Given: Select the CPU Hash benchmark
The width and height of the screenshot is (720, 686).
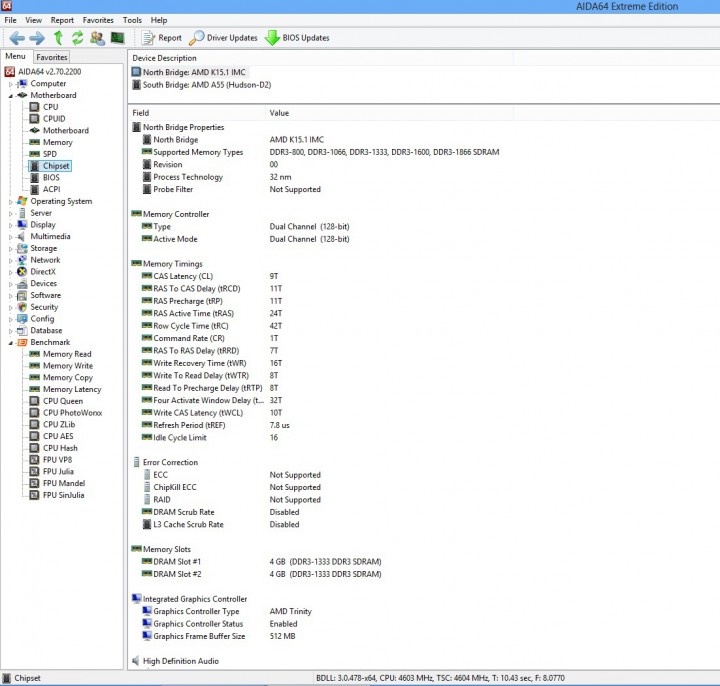Looking at the screenshot, I should tap(53, 448).
